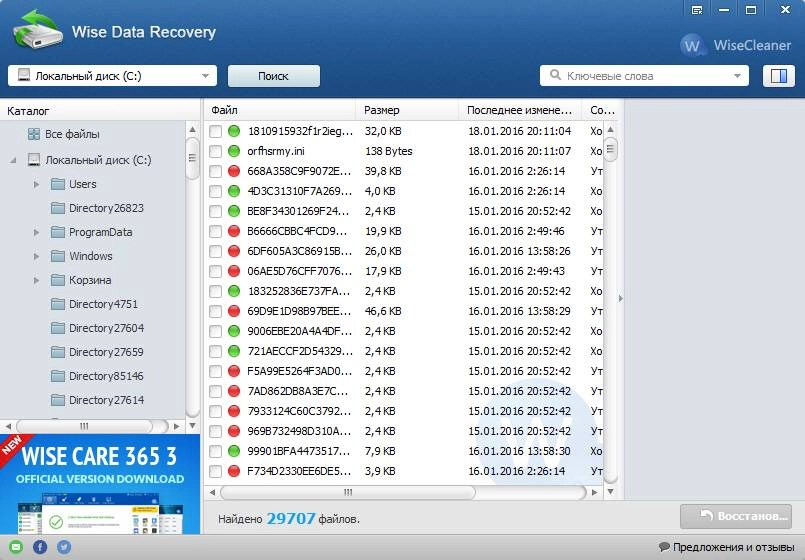Check the box for F734D2330EE6DE5 file

coord(216,472)
